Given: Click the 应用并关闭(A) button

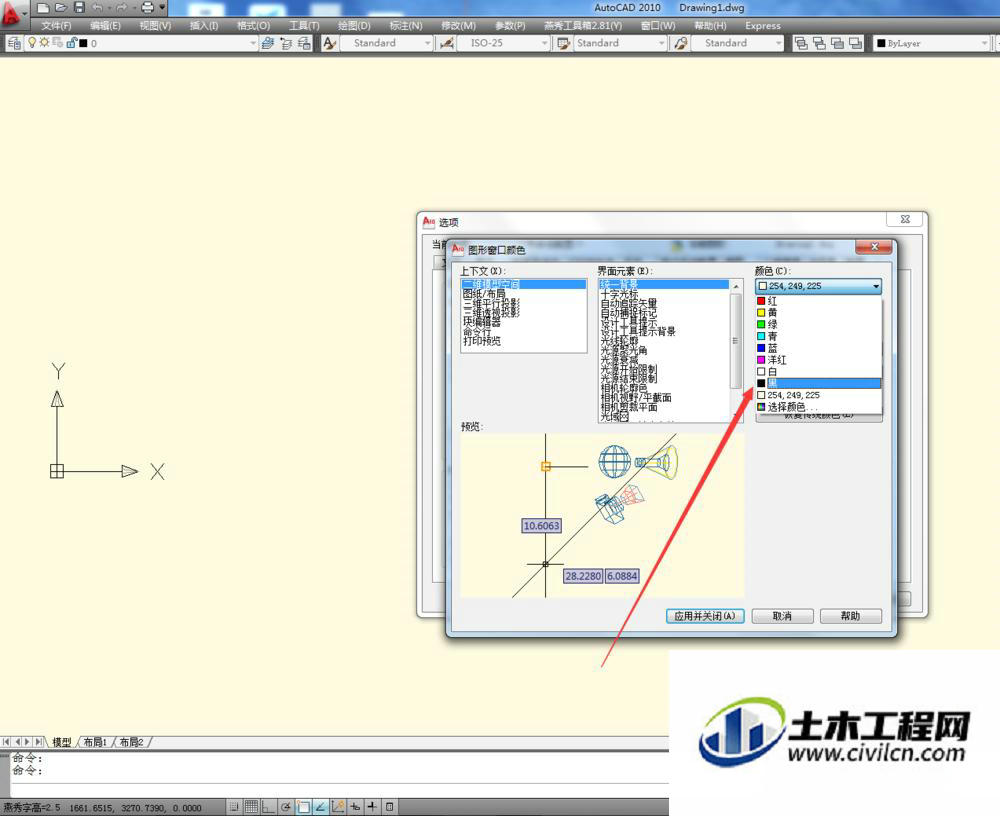Looking at the screenshot, I should pyautogui.click(x=705, y=616).
